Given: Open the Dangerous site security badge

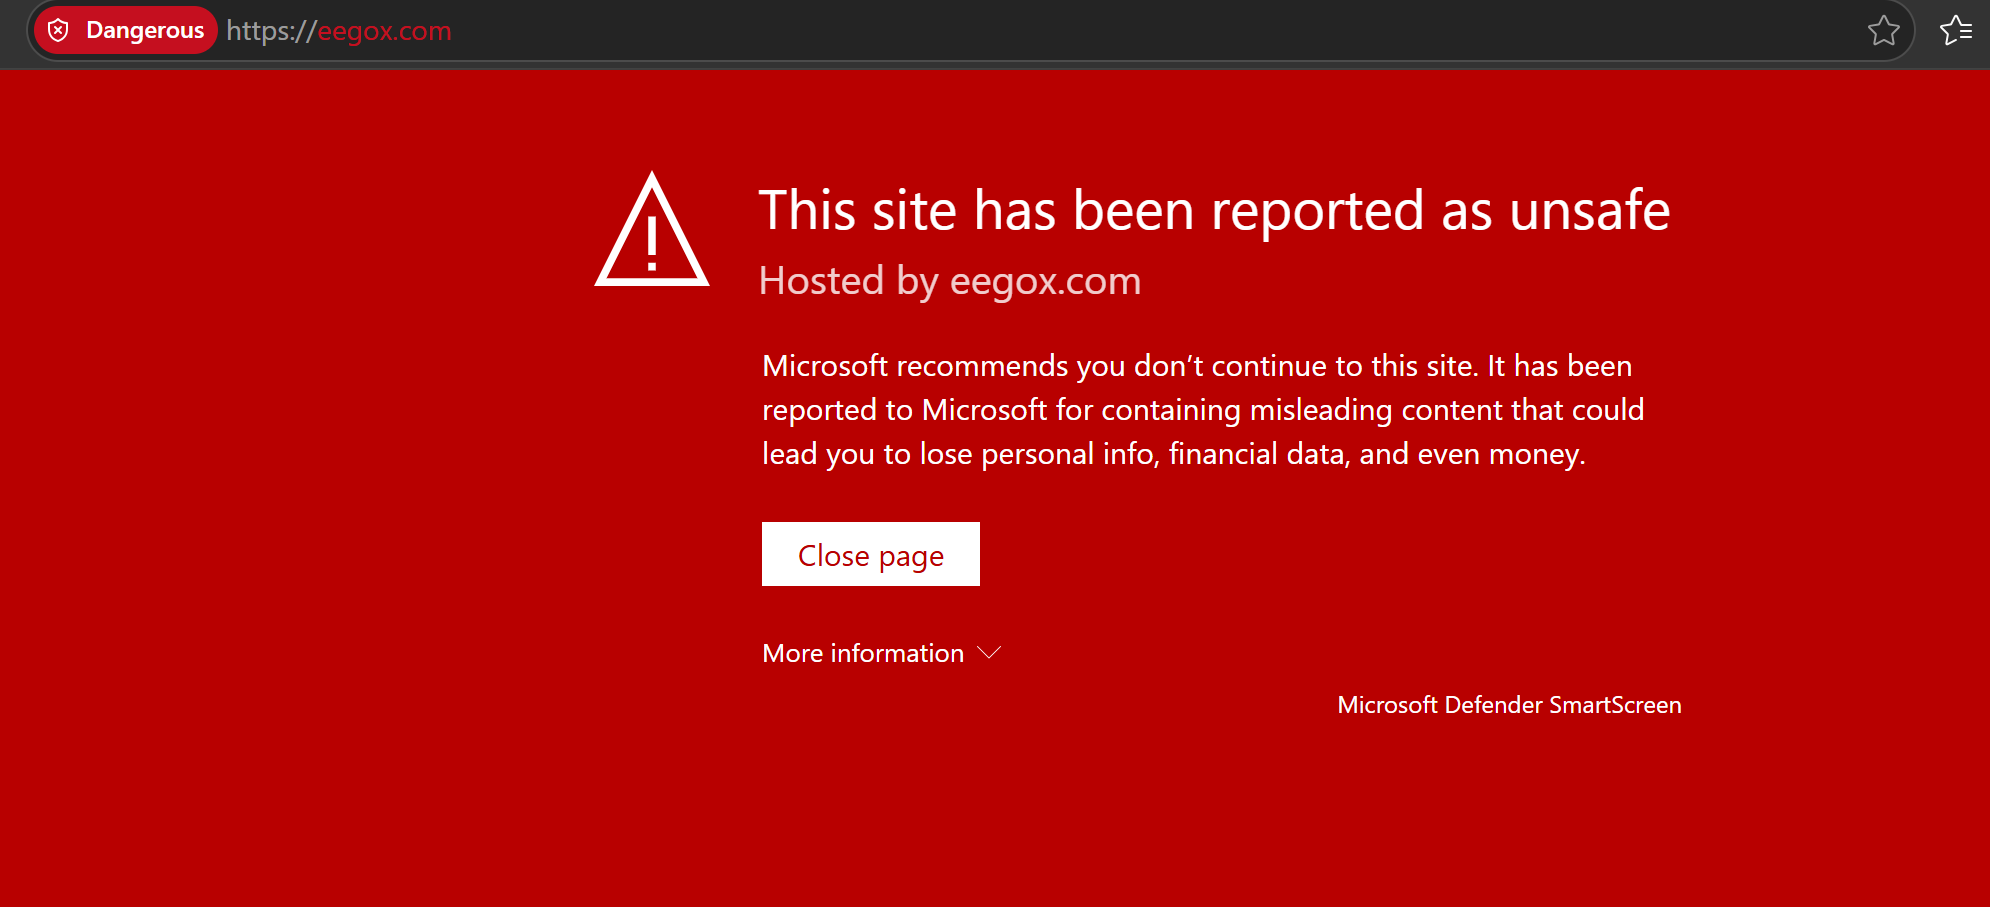Looking at the screenshot, I should pos(125,30).
